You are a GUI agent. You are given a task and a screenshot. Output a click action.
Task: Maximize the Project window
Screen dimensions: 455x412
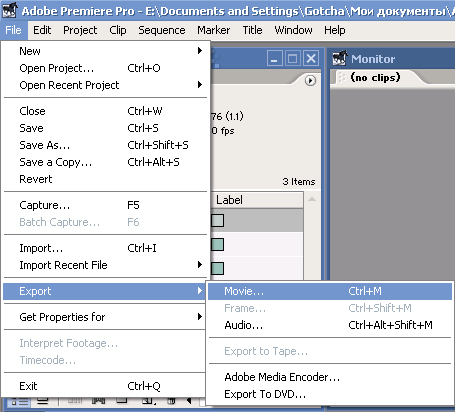click(x=293, y=59)
